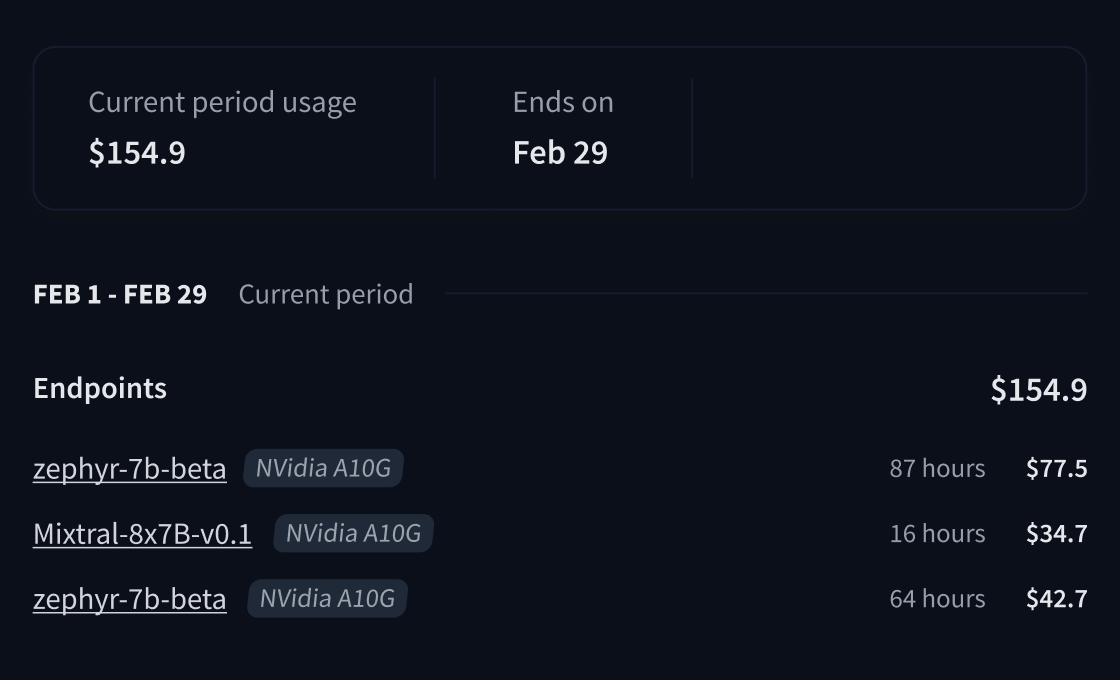
Task: Open the Mixtral-8x7B-v0.1 endpoint link
Action: tap(142, 534)
